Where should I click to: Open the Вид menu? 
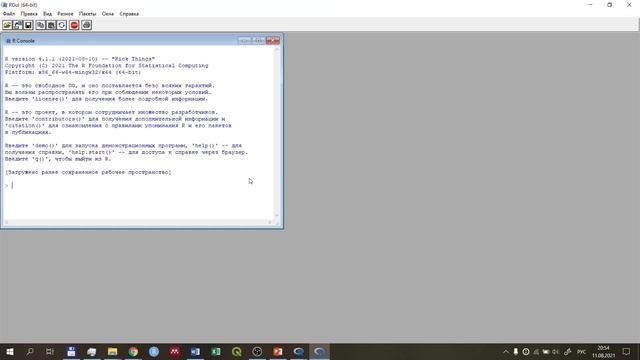47,14
